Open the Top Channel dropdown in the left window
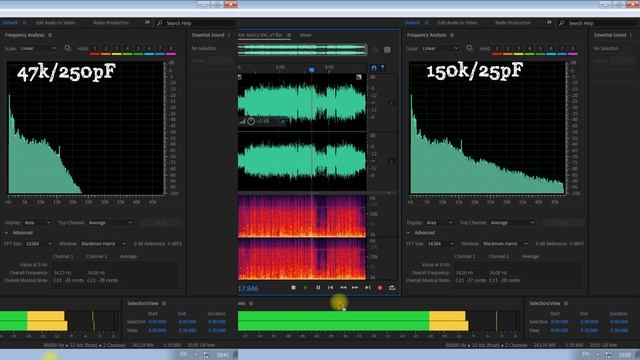640x360 pixels. click(110, 222)
